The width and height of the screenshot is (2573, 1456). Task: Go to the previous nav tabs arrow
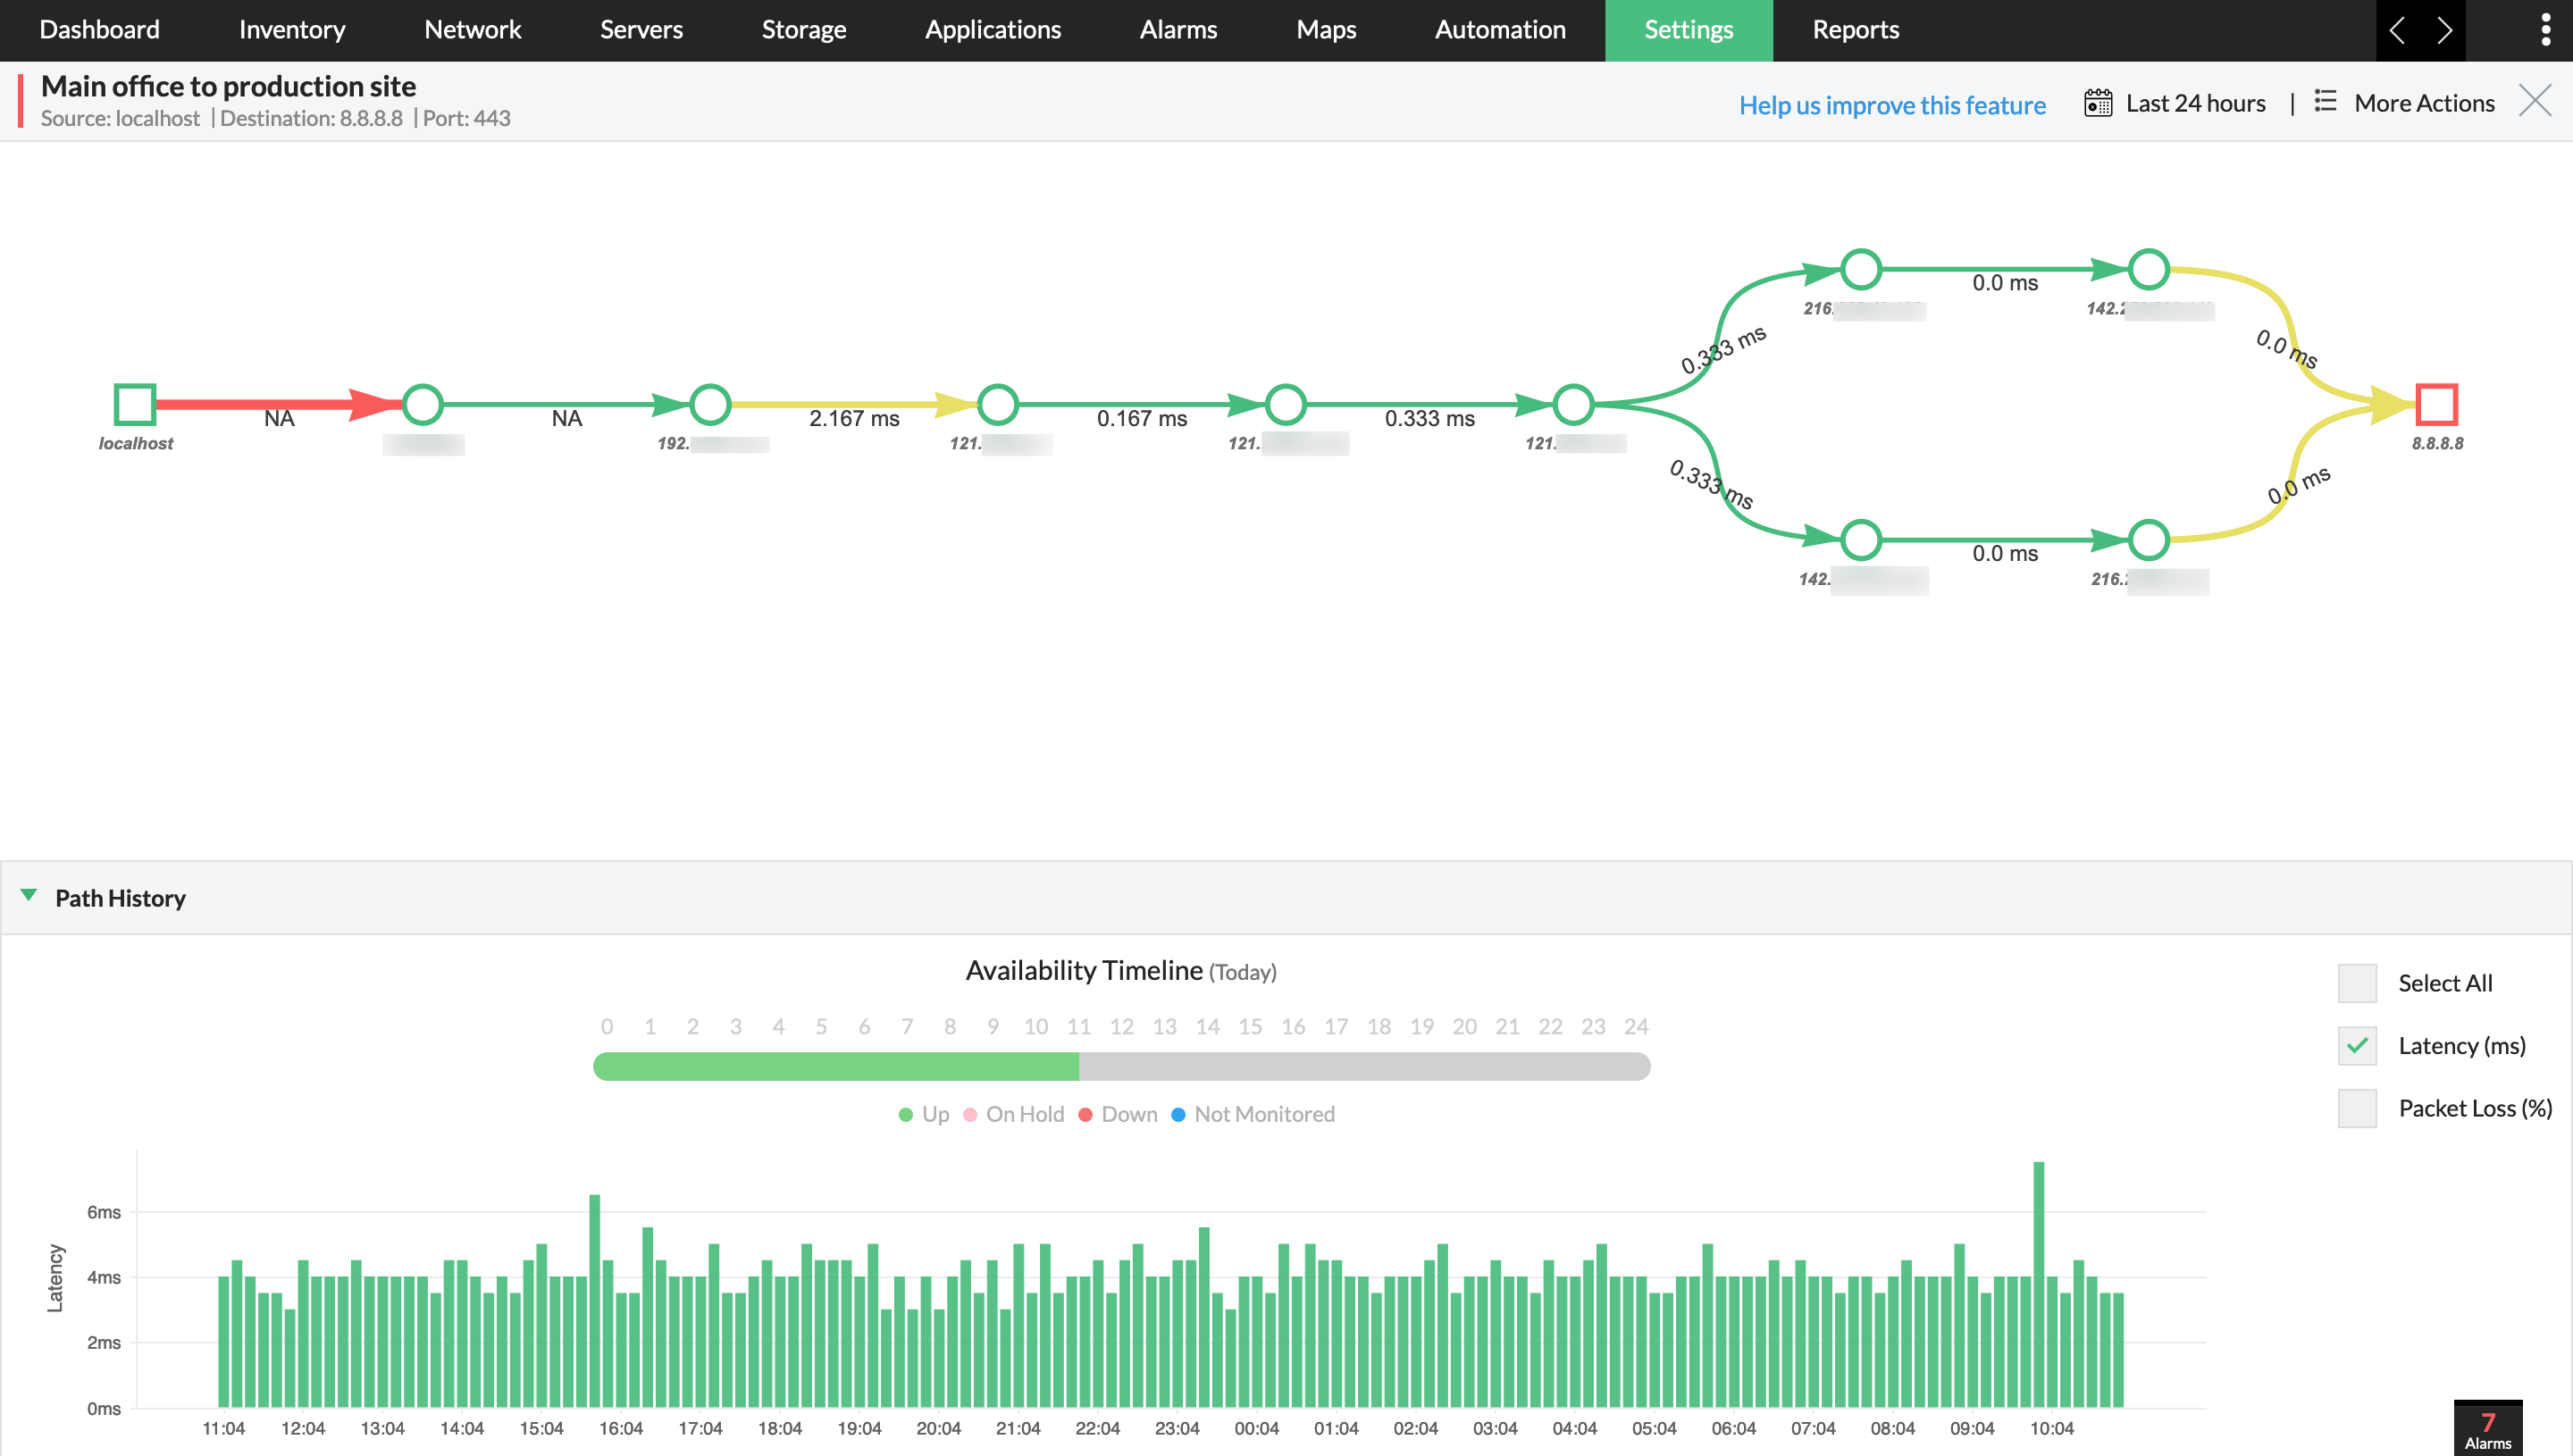click(x=2397, y=30)
